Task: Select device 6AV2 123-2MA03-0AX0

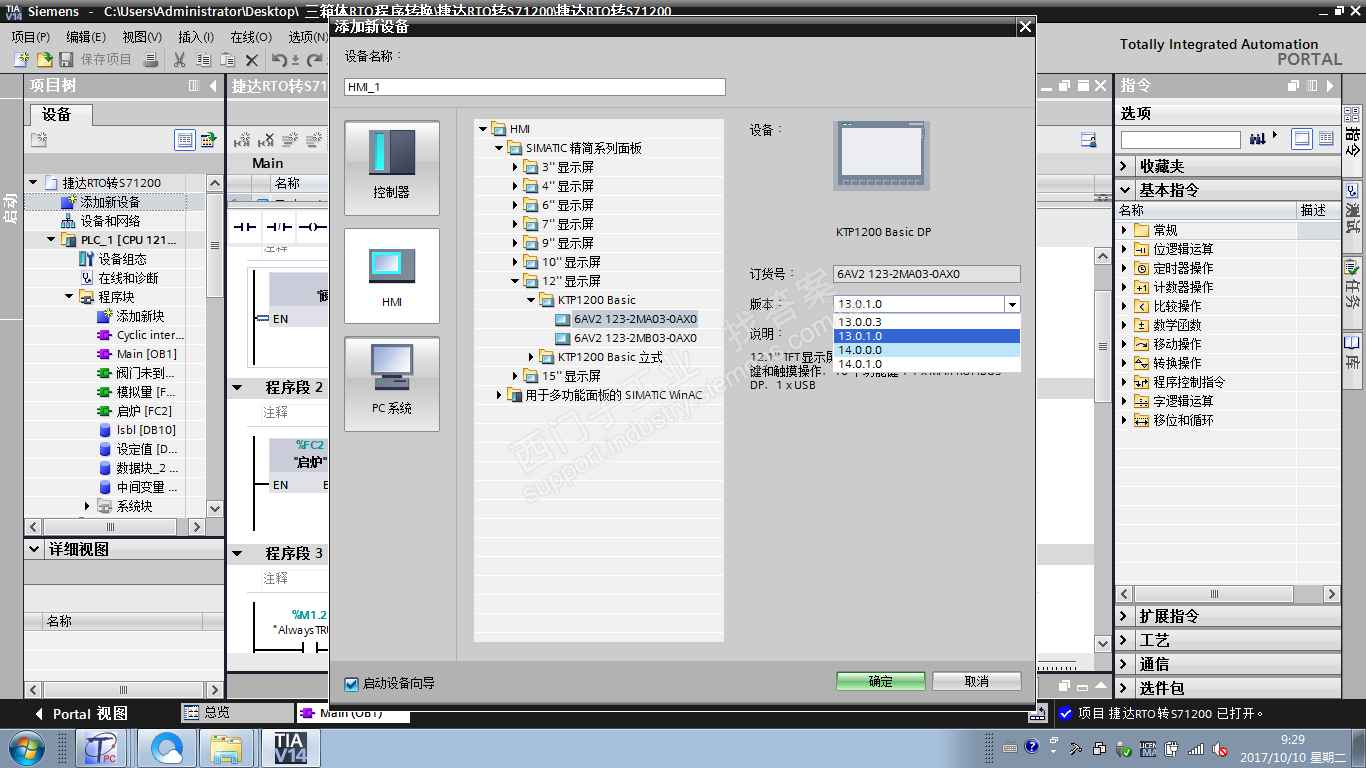Action: coord(635,319)
